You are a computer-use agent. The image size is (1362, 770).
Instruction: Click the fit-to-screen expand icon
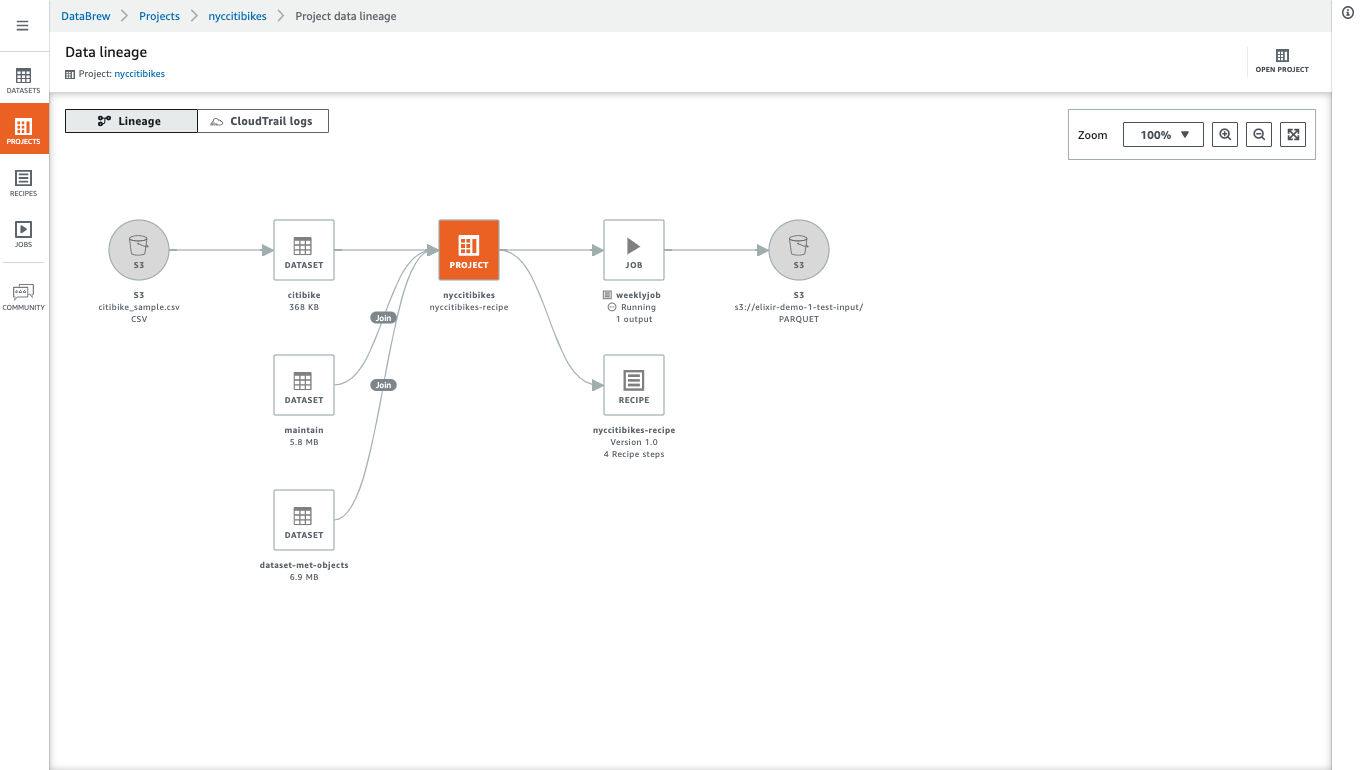[1292, 133]
